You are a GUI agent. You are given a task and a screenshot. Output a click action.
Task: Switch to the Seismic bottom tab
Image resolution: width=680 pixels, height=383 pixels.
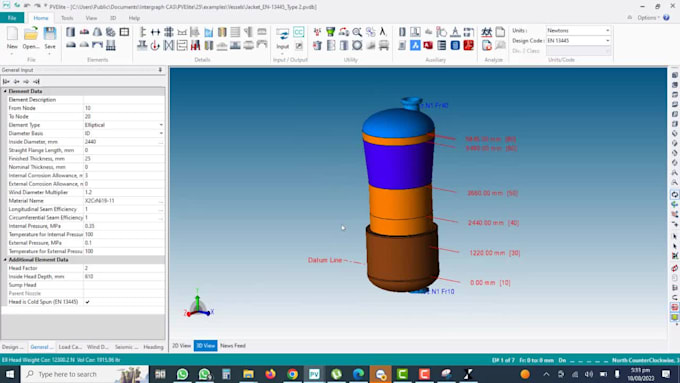click(126, 347)
